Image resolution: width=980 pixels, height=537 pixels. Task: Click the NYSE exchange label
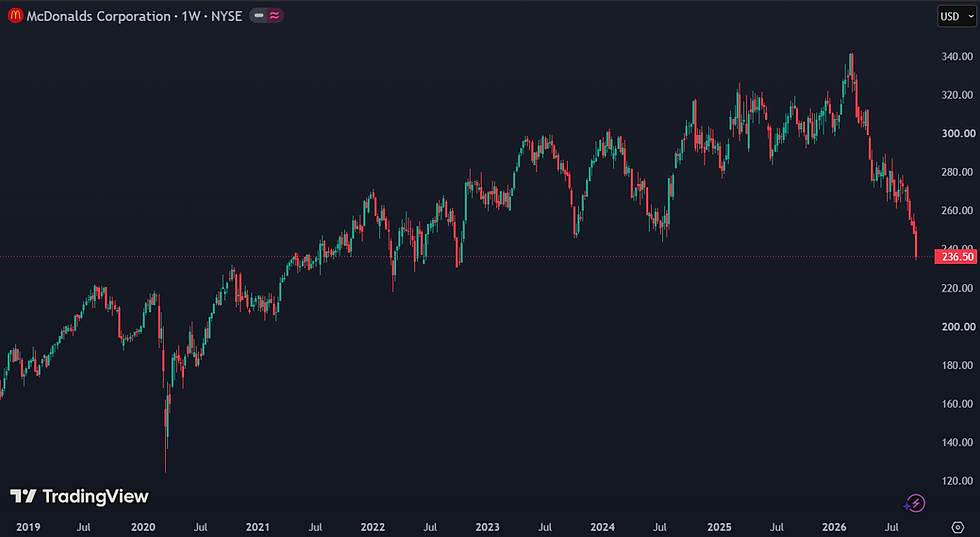[227, 16]
